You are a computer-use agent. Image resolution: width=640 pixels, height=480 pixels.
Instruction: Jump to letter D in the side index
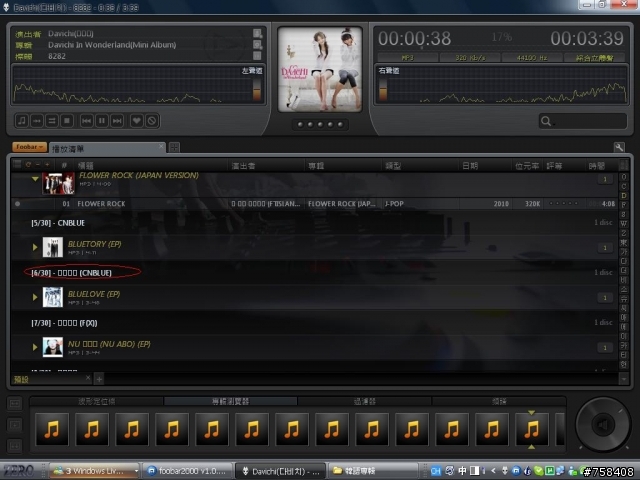[x=624, y=196]
